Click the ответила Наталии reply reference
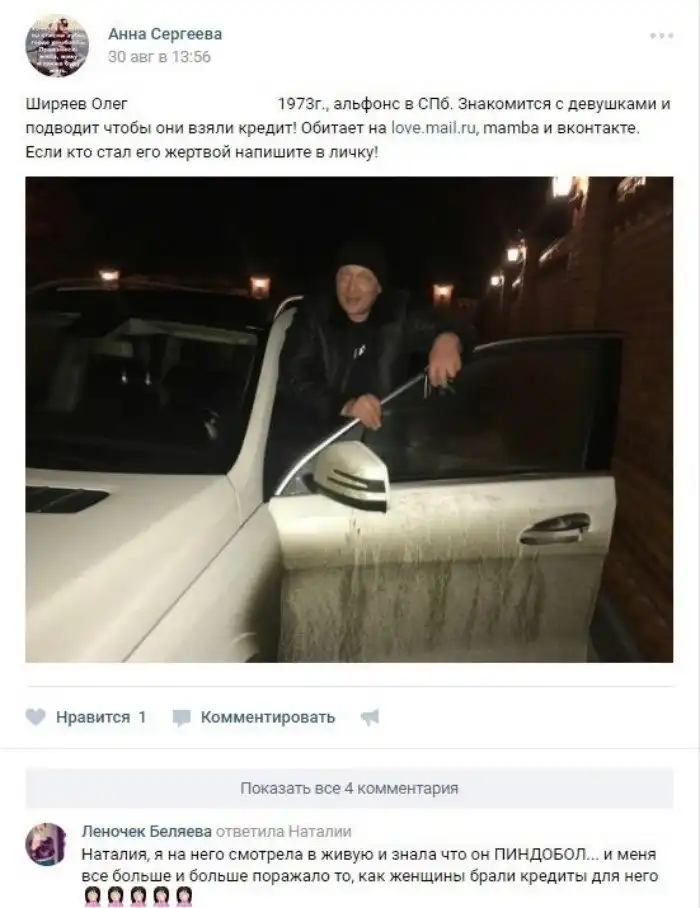Image resolution: width=700 pixels, height=908 pixels. pos(284,832)
